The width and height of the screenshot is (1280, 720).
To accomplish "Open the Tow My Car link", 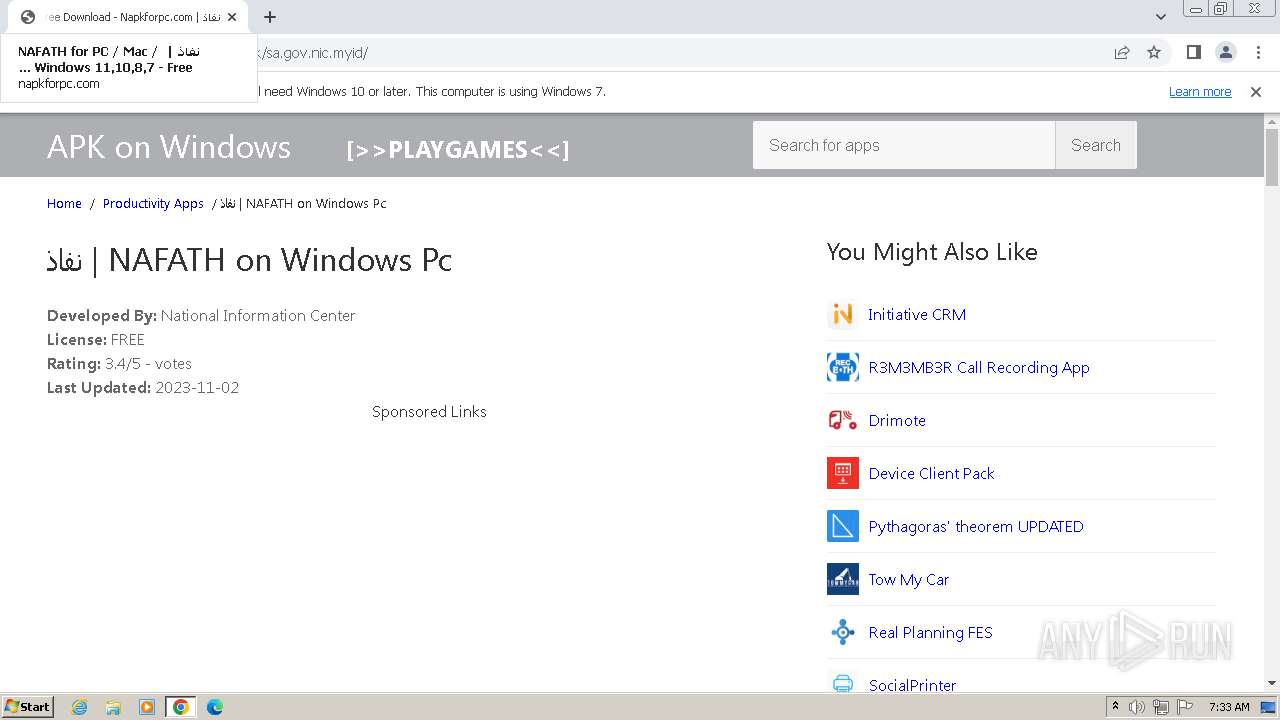I will point(909,579).
